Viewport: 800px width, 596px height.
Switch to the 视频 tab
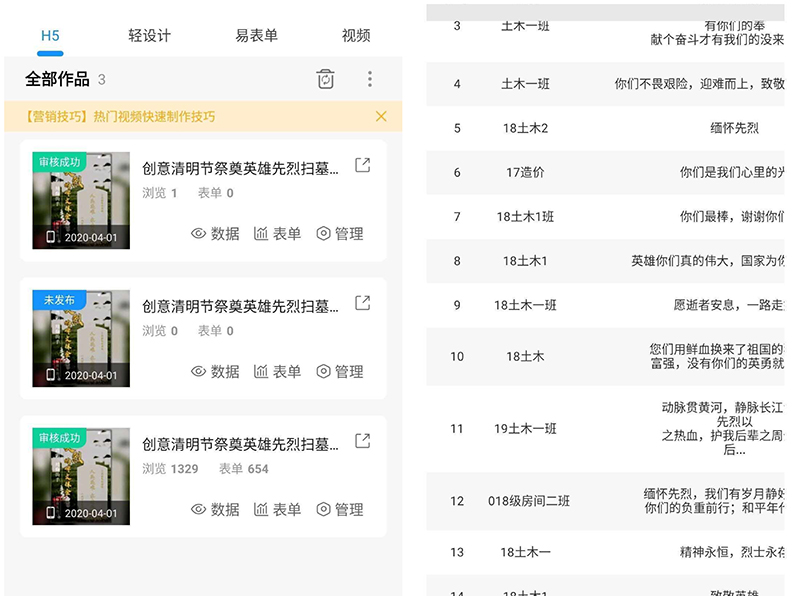click(x=356, y=35)
